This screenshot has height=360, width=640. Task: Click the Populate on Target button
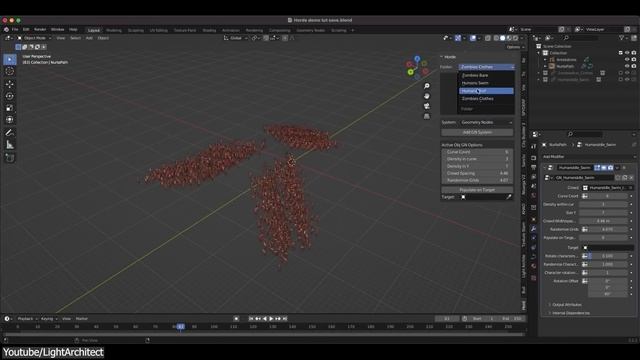pos(477,190)
